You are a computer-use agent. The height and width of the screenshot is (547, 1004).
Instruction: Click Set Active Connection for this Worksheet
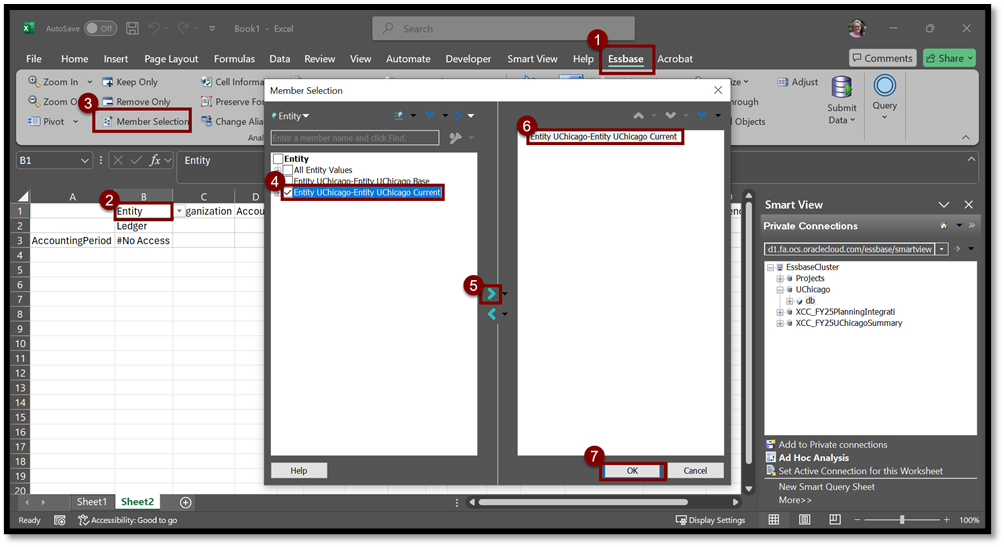tap(861, 471)
